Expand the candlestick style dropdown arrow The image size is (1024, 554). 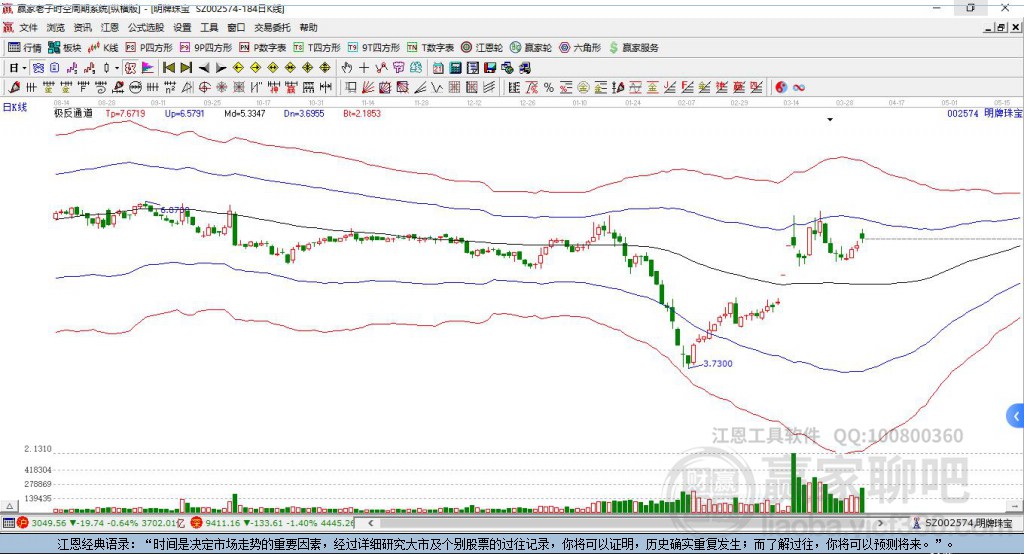point(117,68)
